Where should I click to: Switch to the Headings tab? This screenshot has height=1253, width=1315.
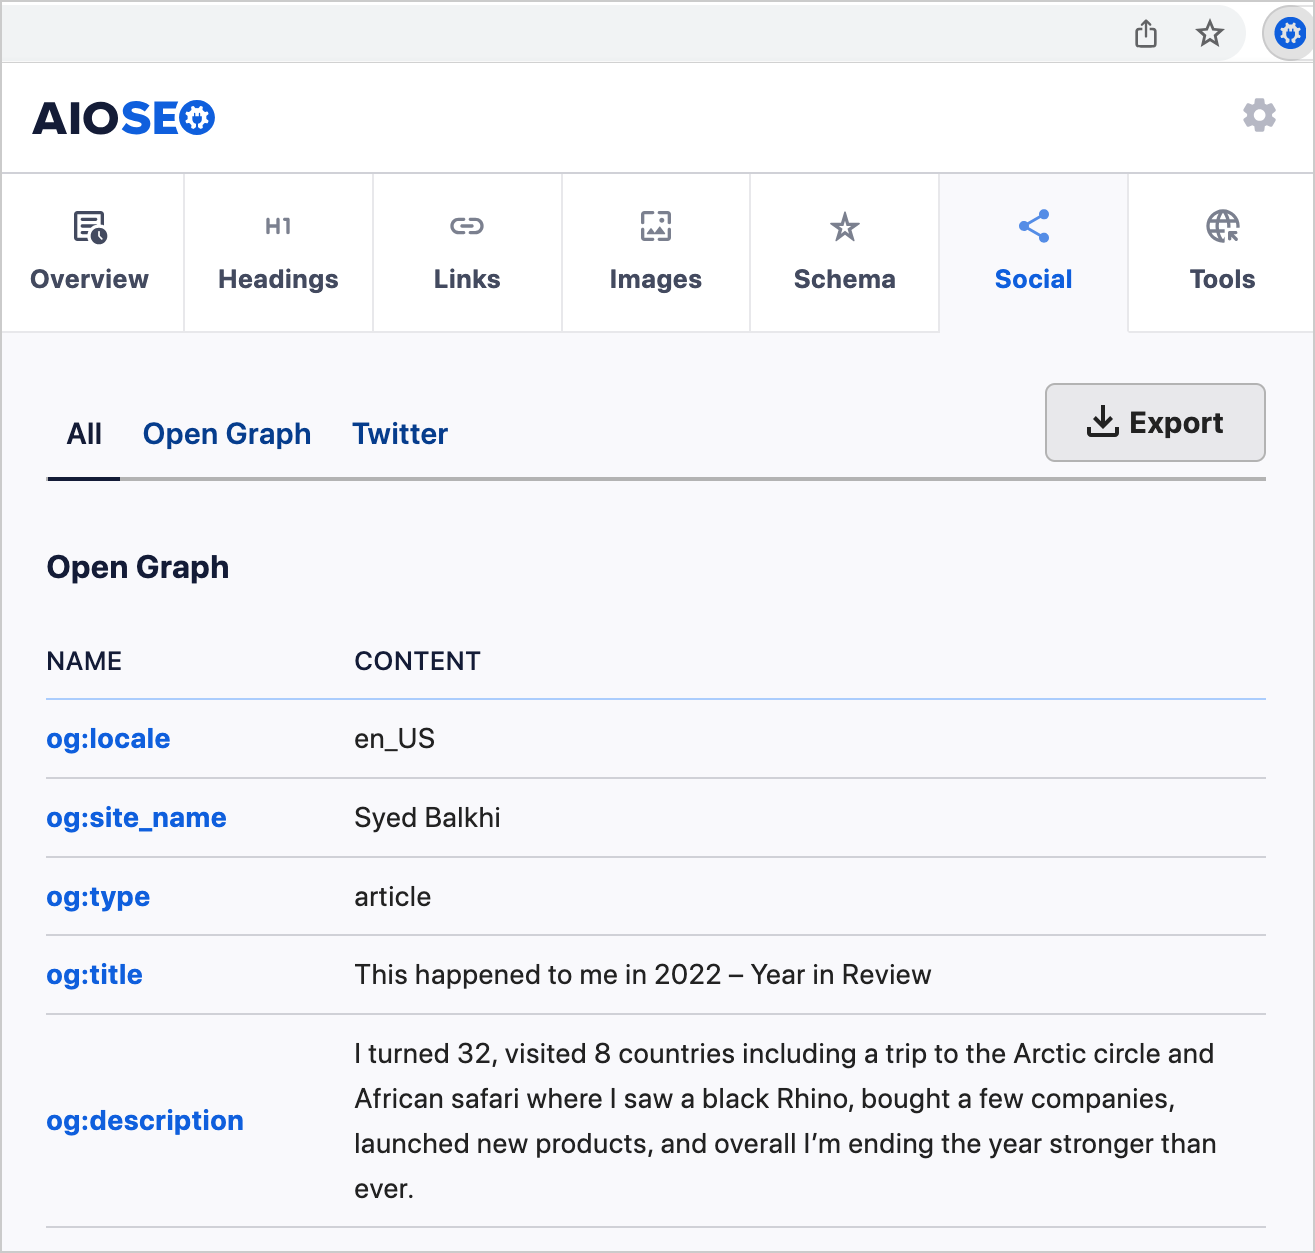point(278,252)
